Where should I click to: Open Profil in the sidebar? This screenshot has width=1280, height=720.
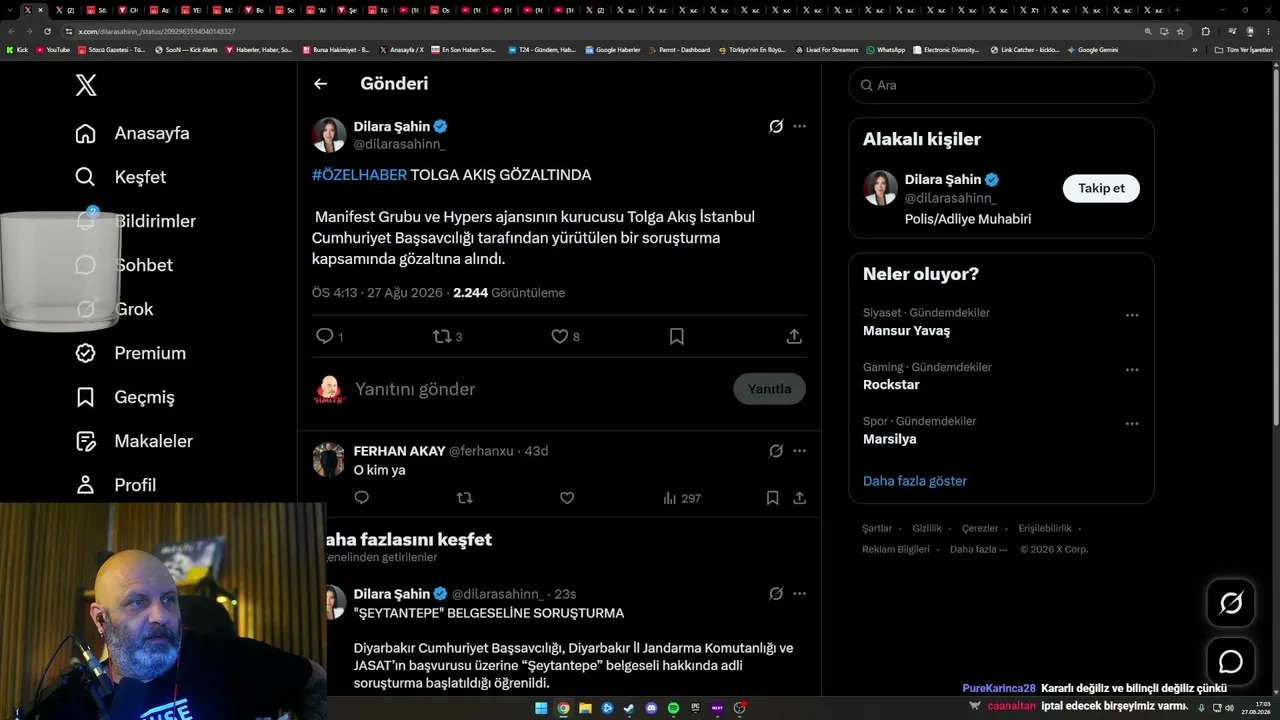pyautogui.click(x=116, y=485)
